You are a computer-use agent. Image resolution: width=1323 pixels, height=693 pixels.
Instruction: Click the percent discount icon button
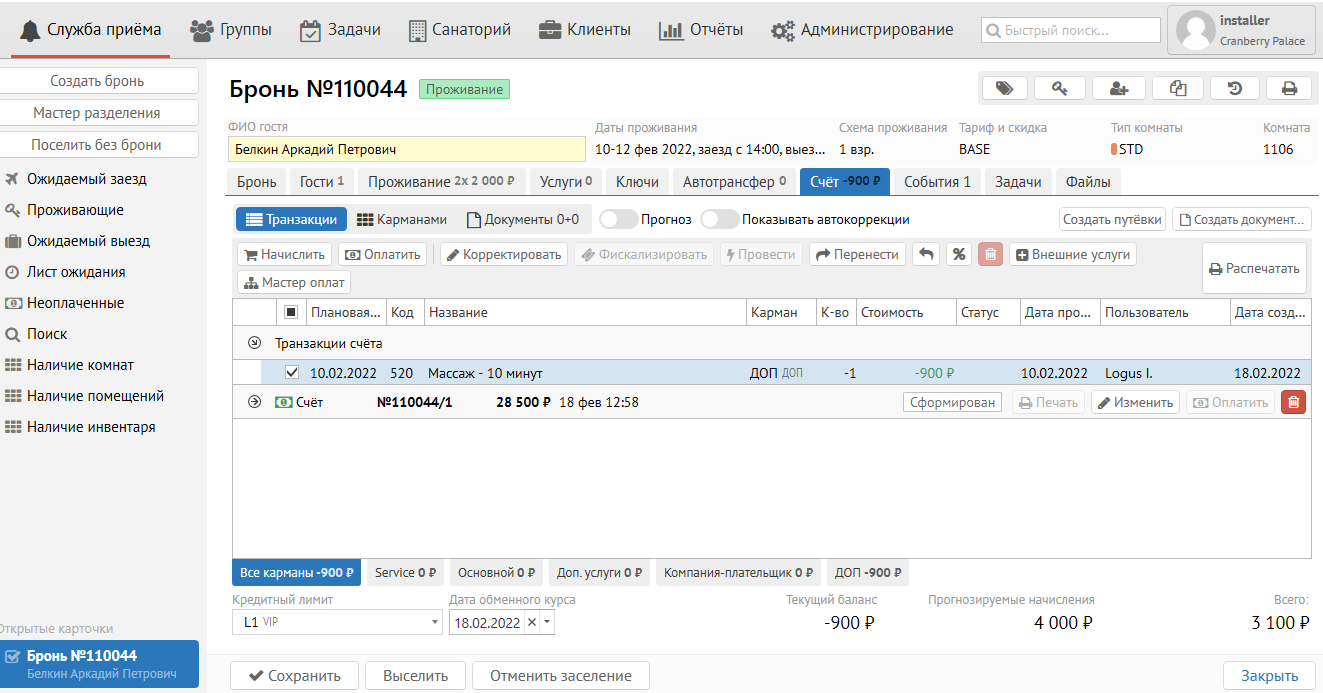pyautogui.click(x=958, y=254)
